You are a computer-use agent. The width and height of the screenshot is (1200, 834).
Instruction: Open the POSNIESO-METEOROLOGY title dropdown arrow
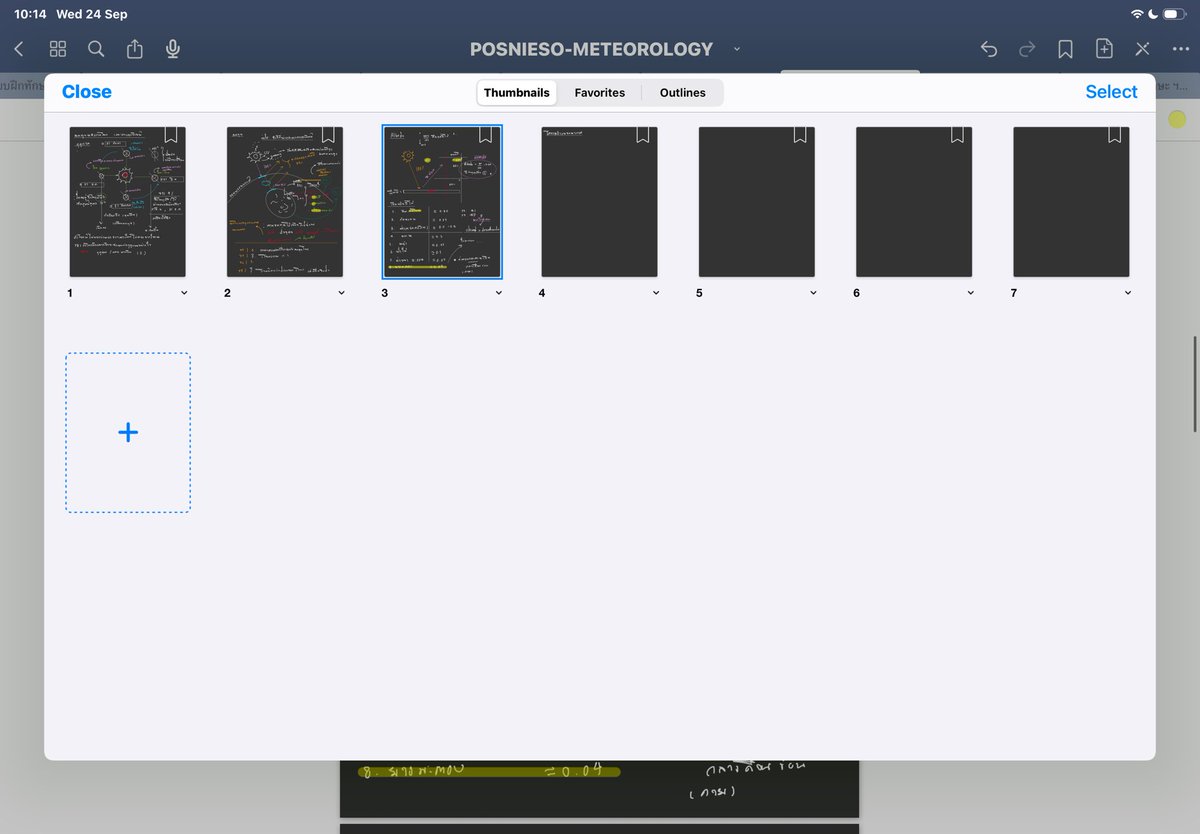[737, 49]
